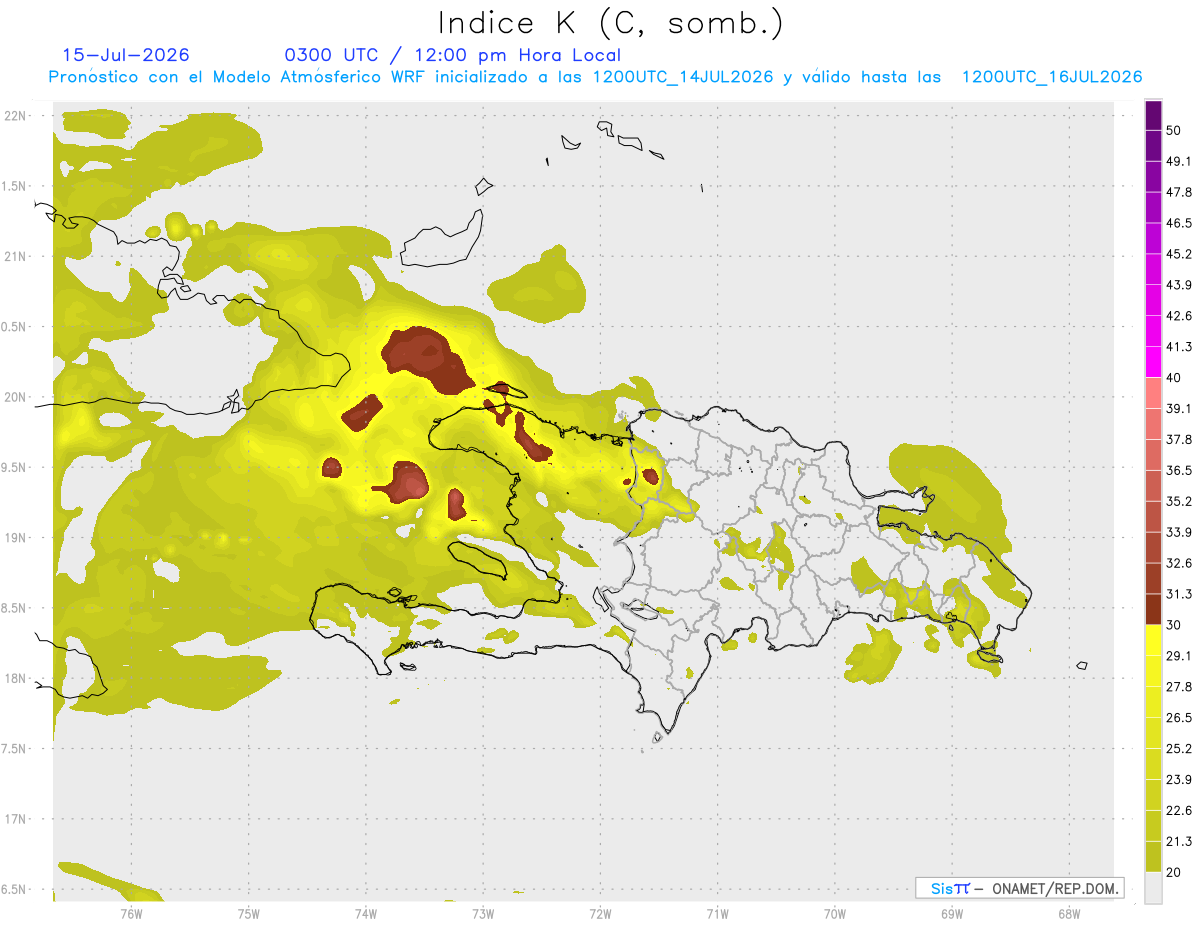
Task: Pick the salmon pink swatch between 39.1 and 40
Action: (x=1154, y=393)
